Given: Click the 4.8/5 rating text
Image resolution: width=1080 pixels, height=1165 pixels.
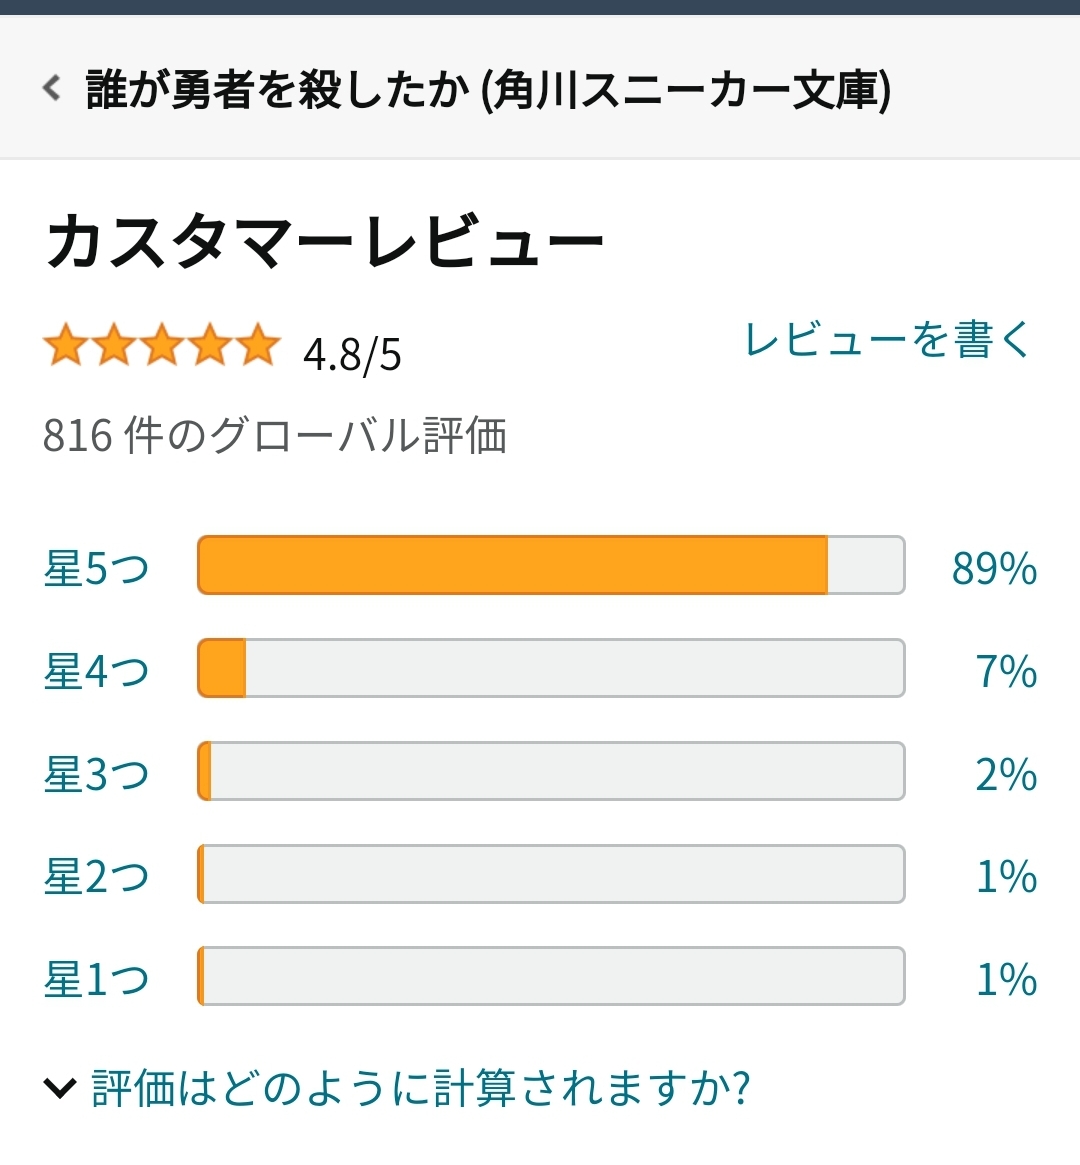Looking at the screenshot, I should coord(352,354).
